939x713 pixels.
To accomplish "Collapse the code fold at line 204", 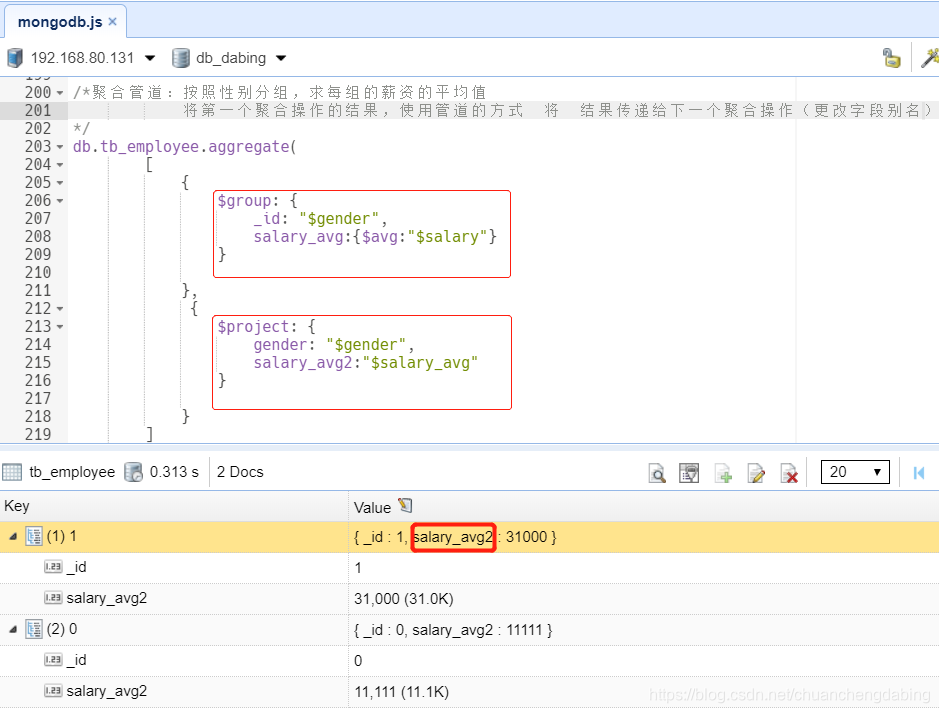I will pos(60,165).
